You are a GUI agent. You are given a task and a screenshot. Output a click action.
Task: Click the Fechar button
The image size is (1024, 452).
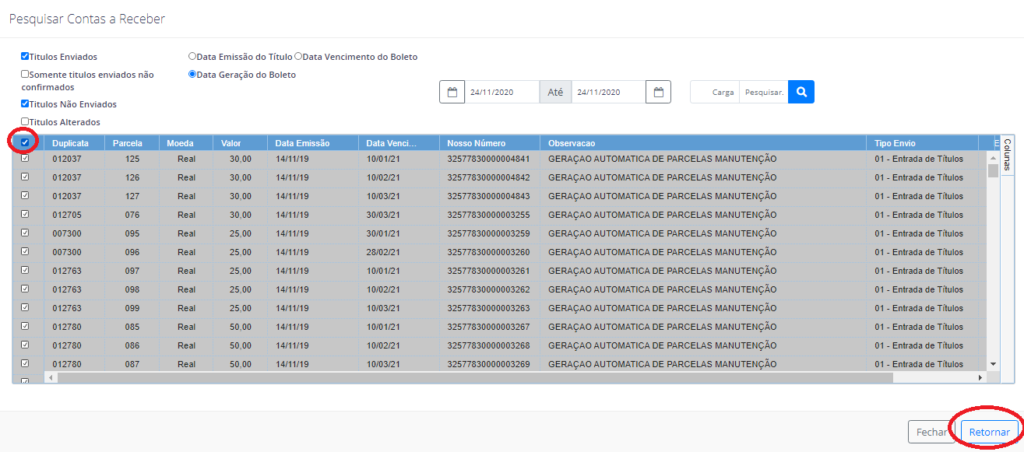[x=932, y=432]
